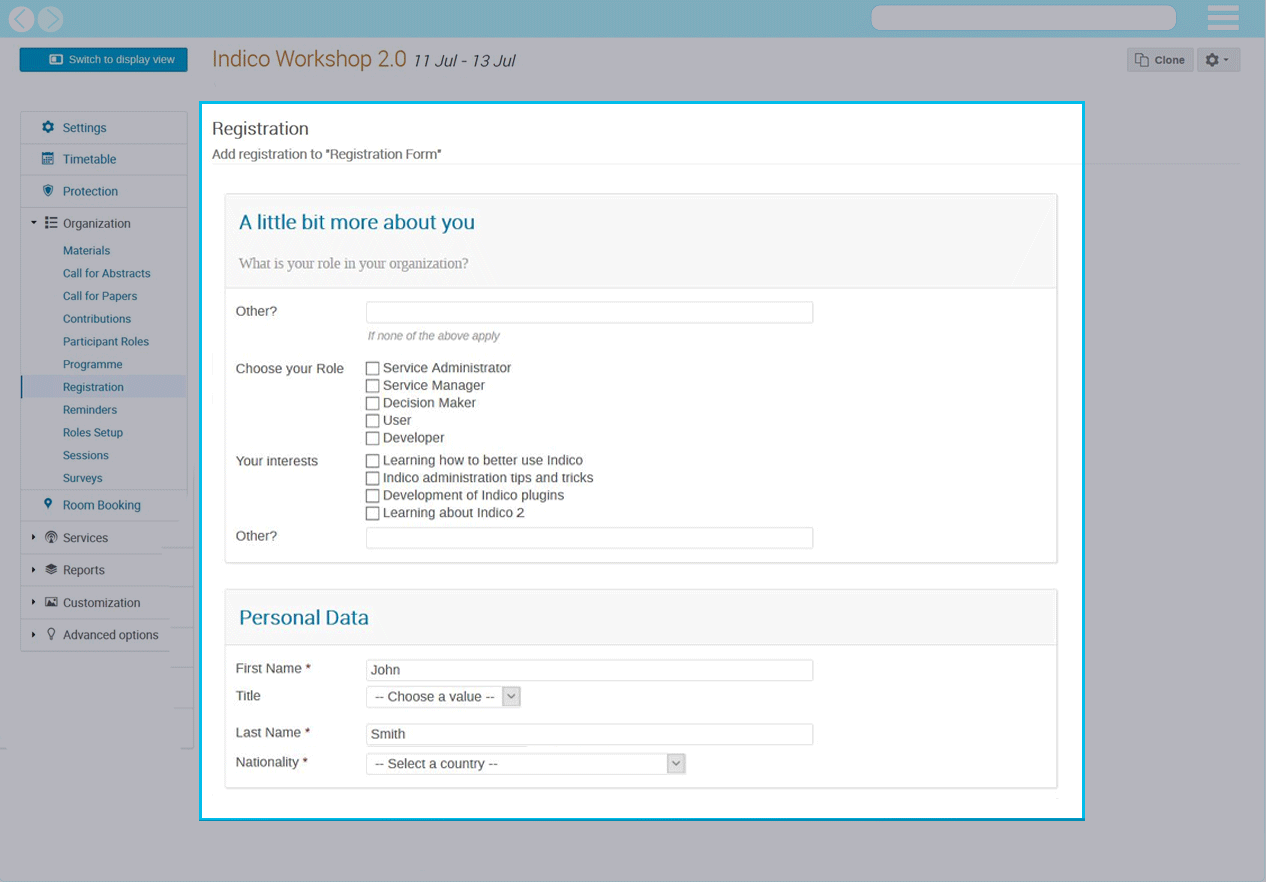The image size is (1266, 882).
Task: Open the Nationality country dropdown
Action: (525, 764)
